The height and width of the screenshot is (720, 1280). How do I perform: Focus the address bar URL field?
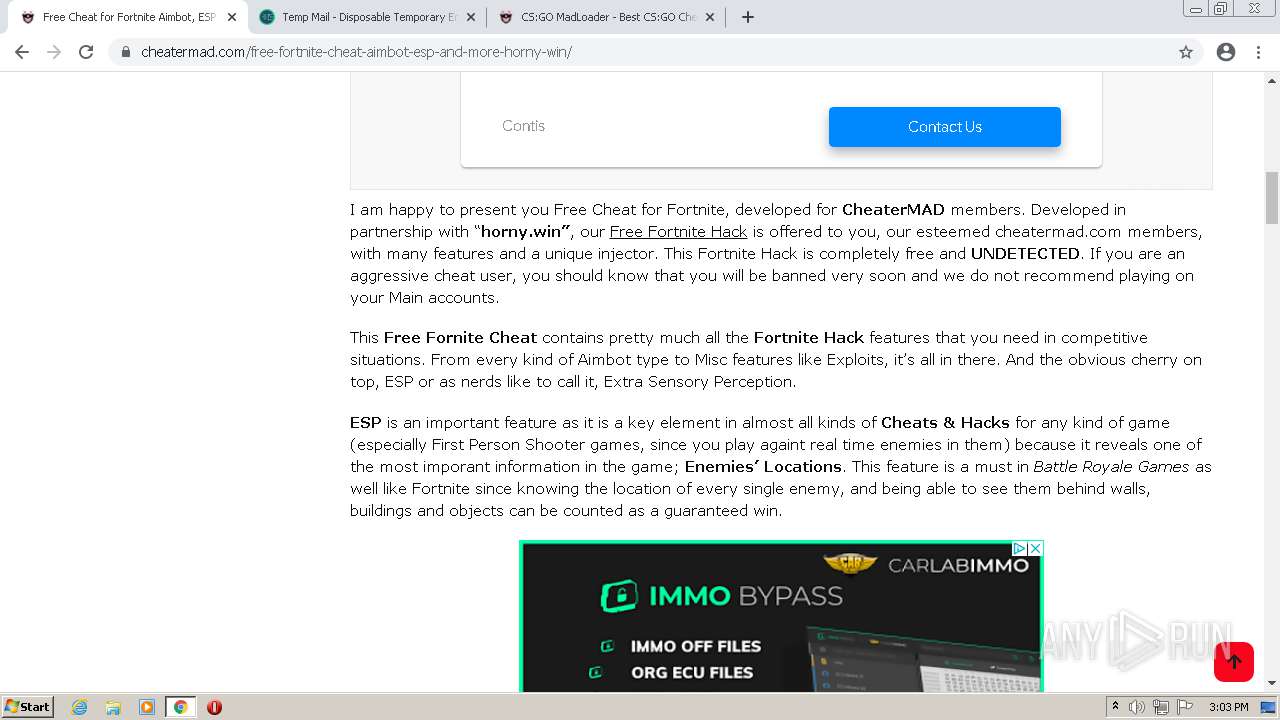pos(655,52)
